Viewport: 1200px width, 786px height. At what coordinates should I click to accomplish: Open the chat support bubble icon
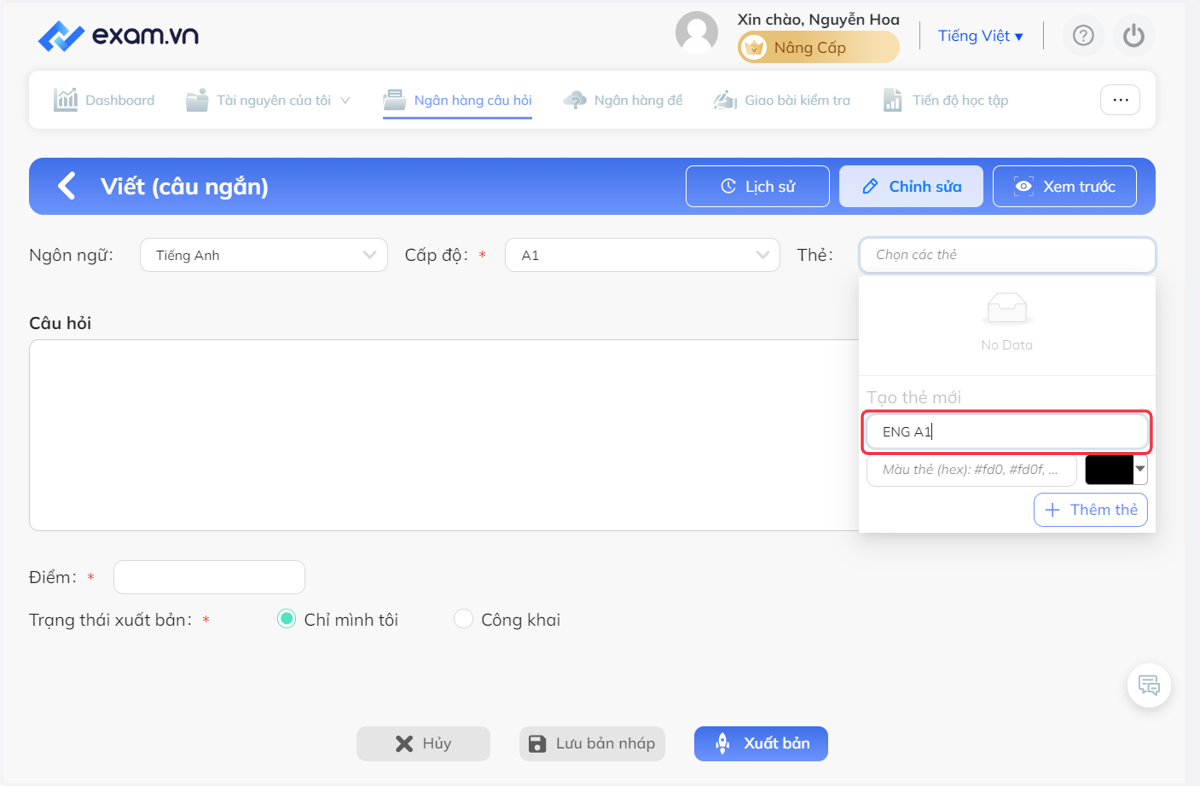pyautogui.click(x=1149, y=686)
